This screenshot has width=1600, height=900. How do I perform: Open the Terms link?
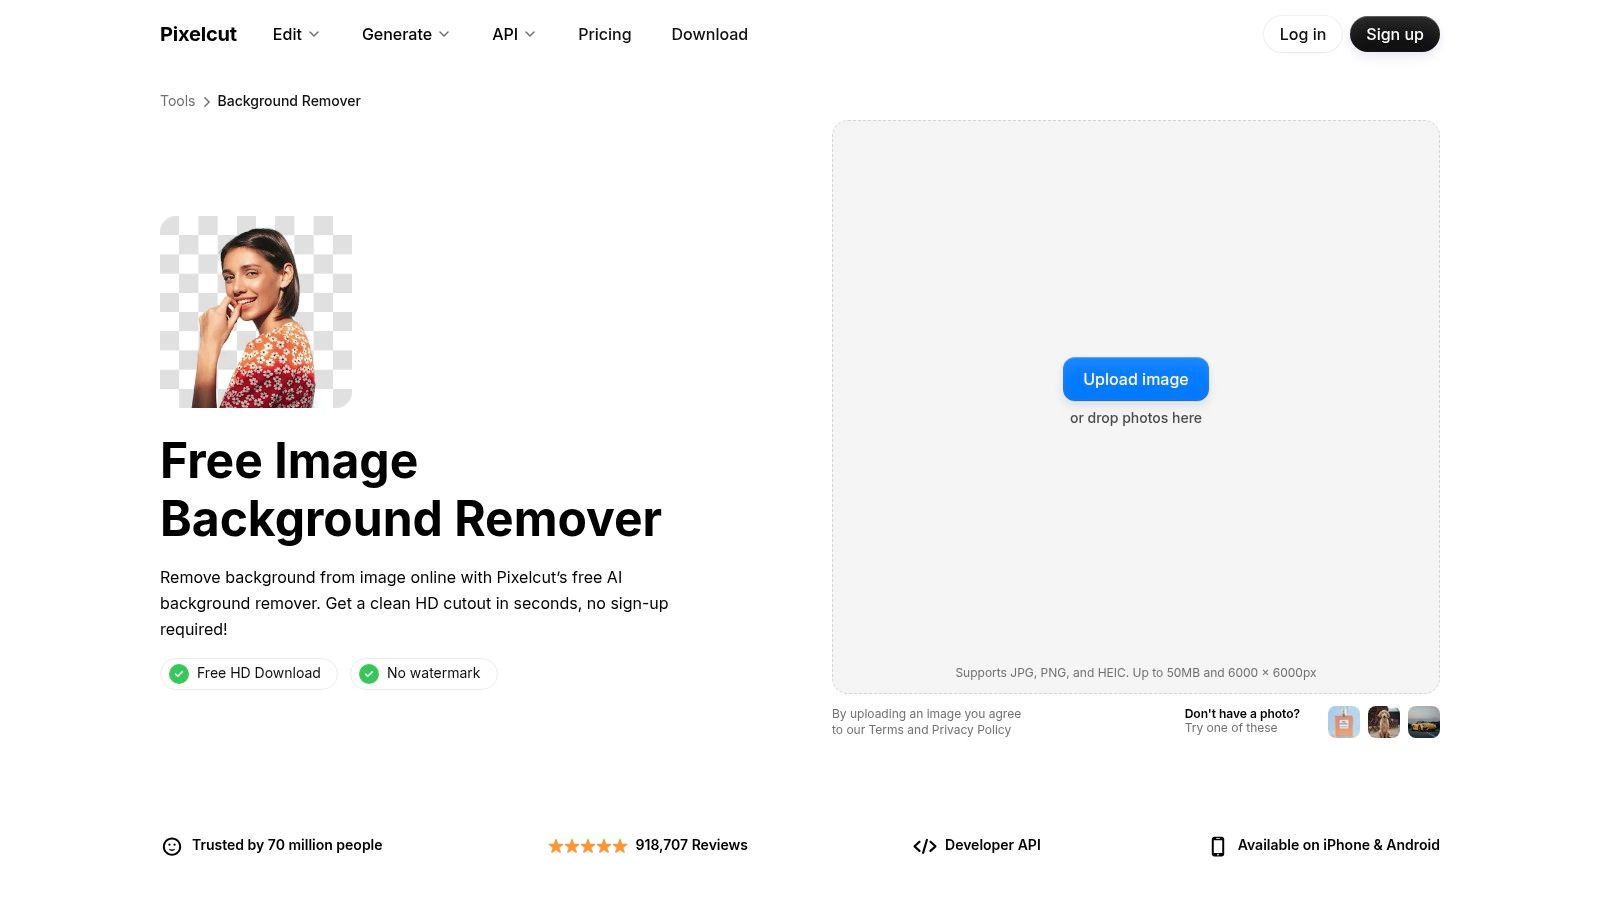point(885,730)
